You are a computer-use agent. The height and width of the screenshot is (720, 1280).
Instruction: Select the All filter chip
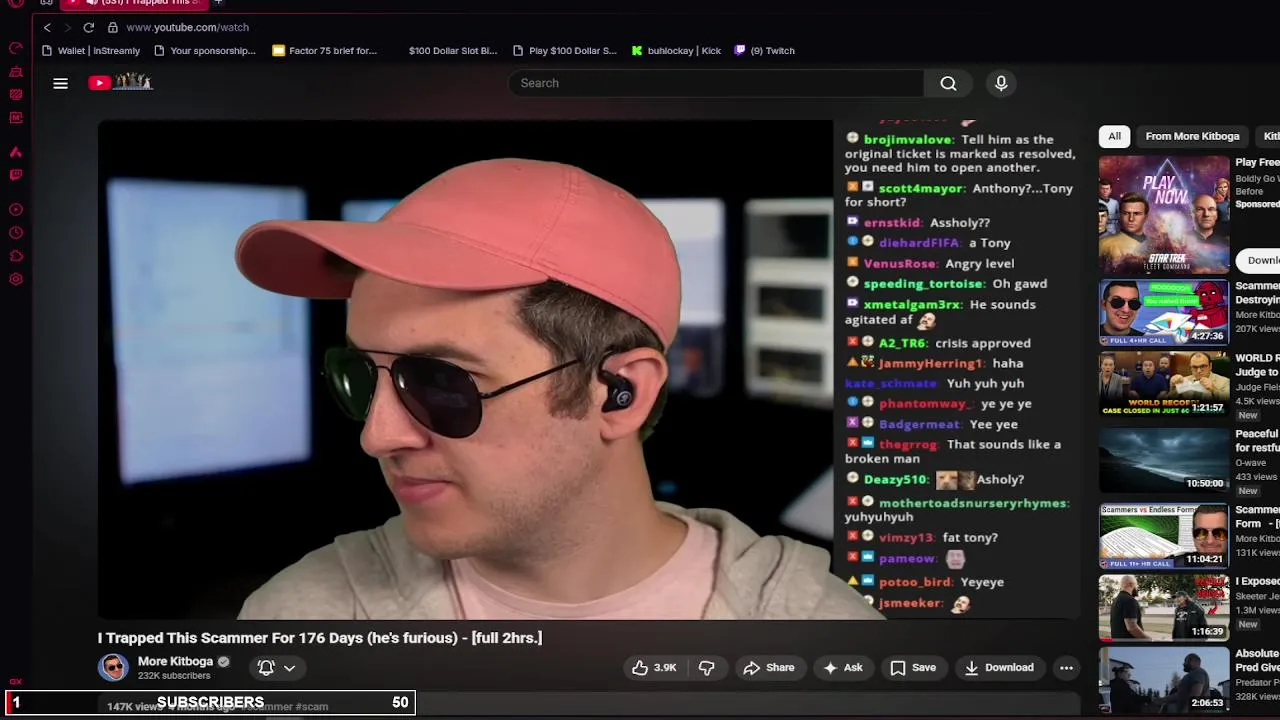point(1114,136)
